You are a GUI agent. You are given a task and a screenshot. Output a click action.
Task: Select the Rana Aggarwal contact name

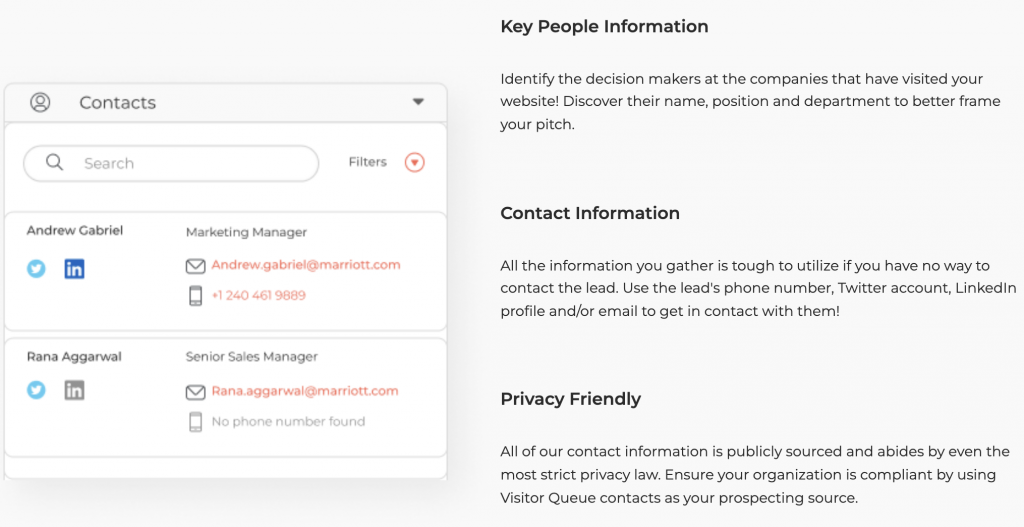pyautogui.click(x=74, y=357)
